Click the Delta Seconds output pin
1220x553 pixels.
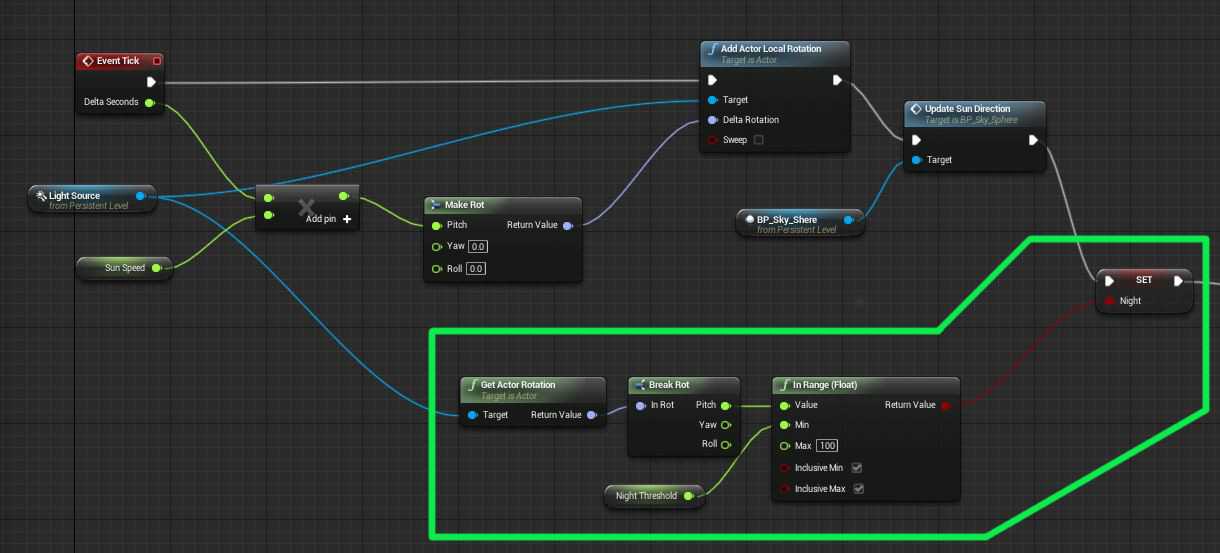(x=149, y=102)
